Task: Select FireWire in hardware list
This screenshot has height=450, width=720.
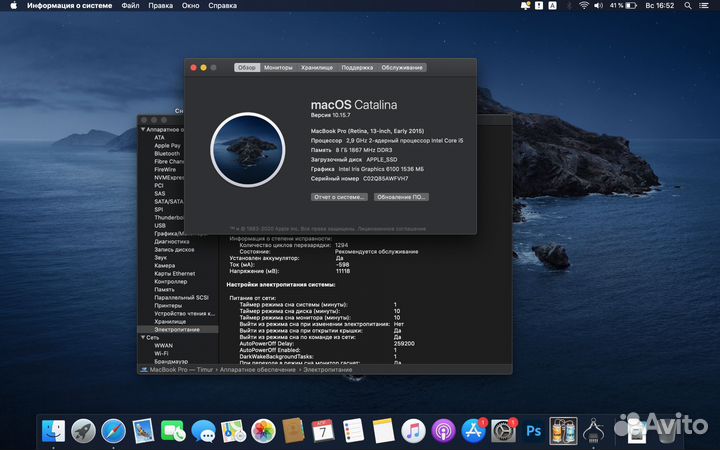Action: (x=165, y=169)
